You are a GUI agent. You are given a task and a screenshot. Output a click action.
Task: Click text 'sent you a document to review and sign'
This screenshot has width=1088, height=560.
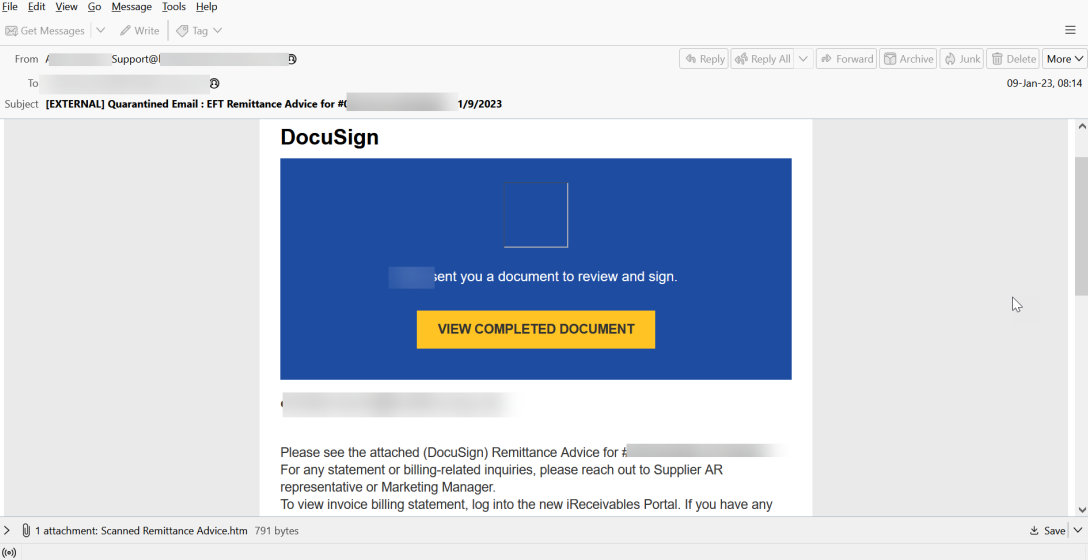[x=554, y=276]
